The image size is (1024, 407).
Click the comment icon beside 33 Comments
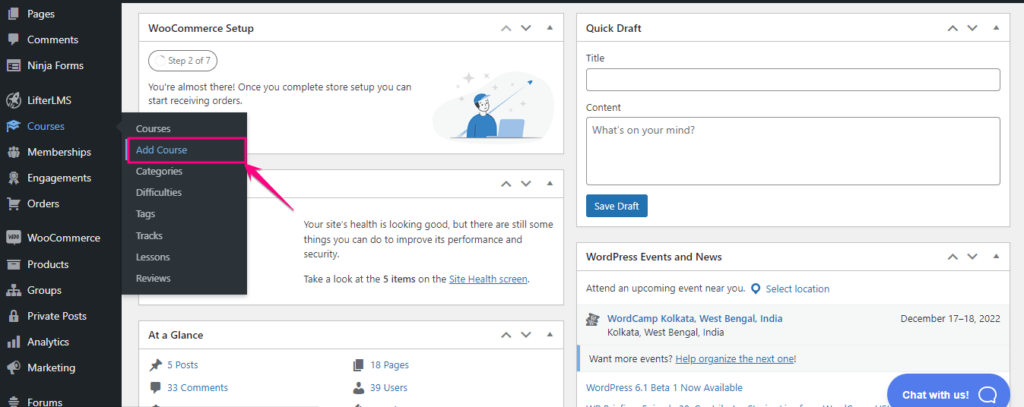[x=155, y=387]
